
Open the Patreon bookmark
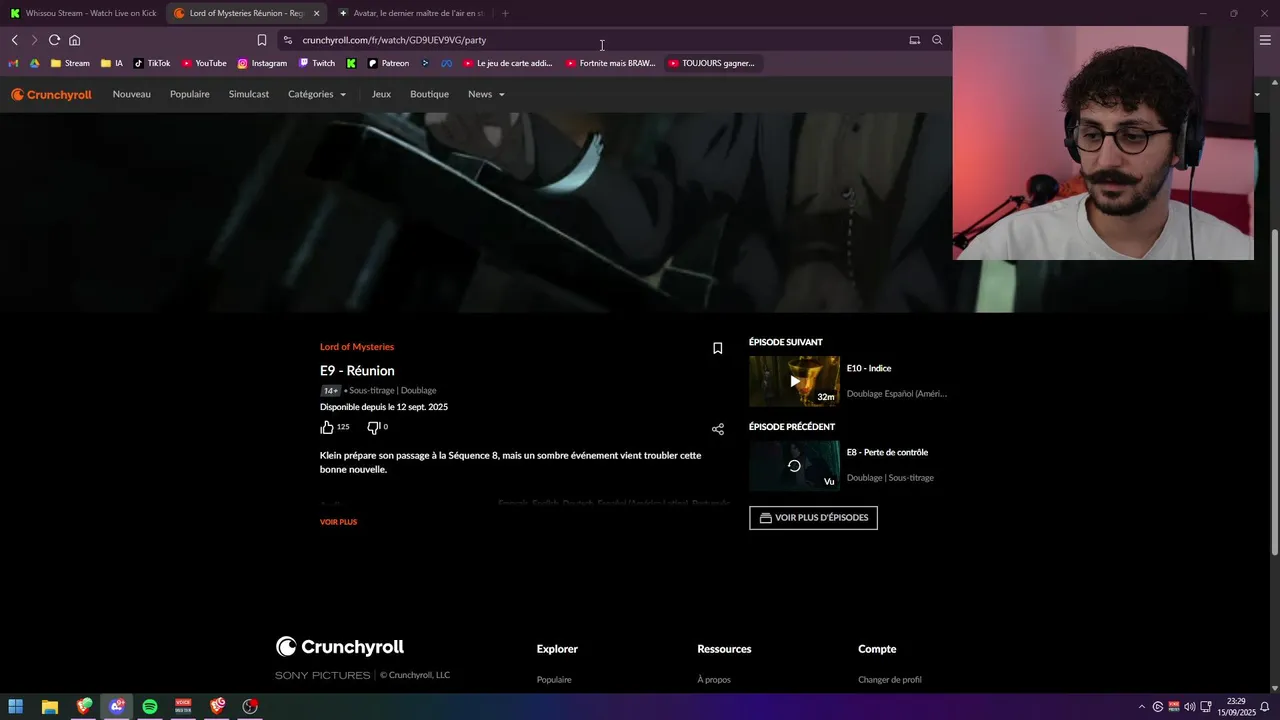point(388,63)
